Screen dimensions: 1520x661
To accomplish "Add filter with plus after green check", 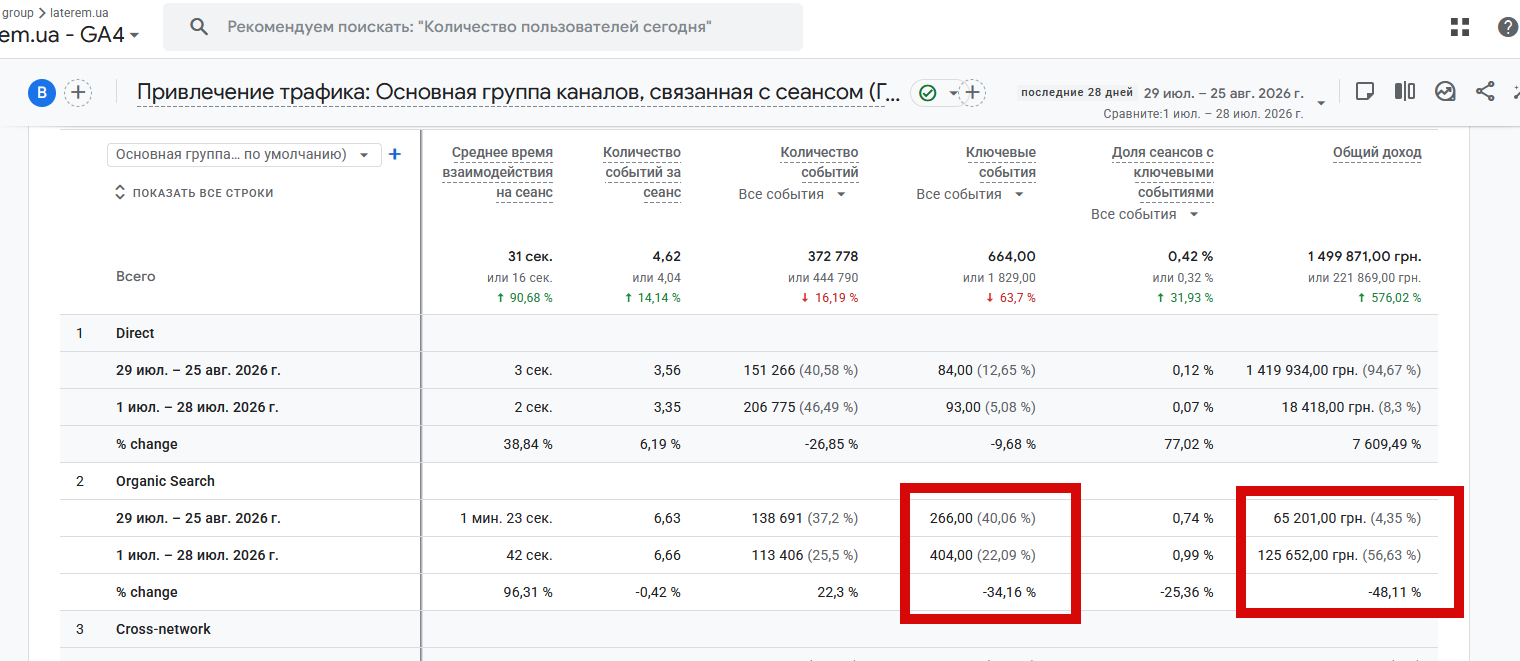I will [973, 93].
